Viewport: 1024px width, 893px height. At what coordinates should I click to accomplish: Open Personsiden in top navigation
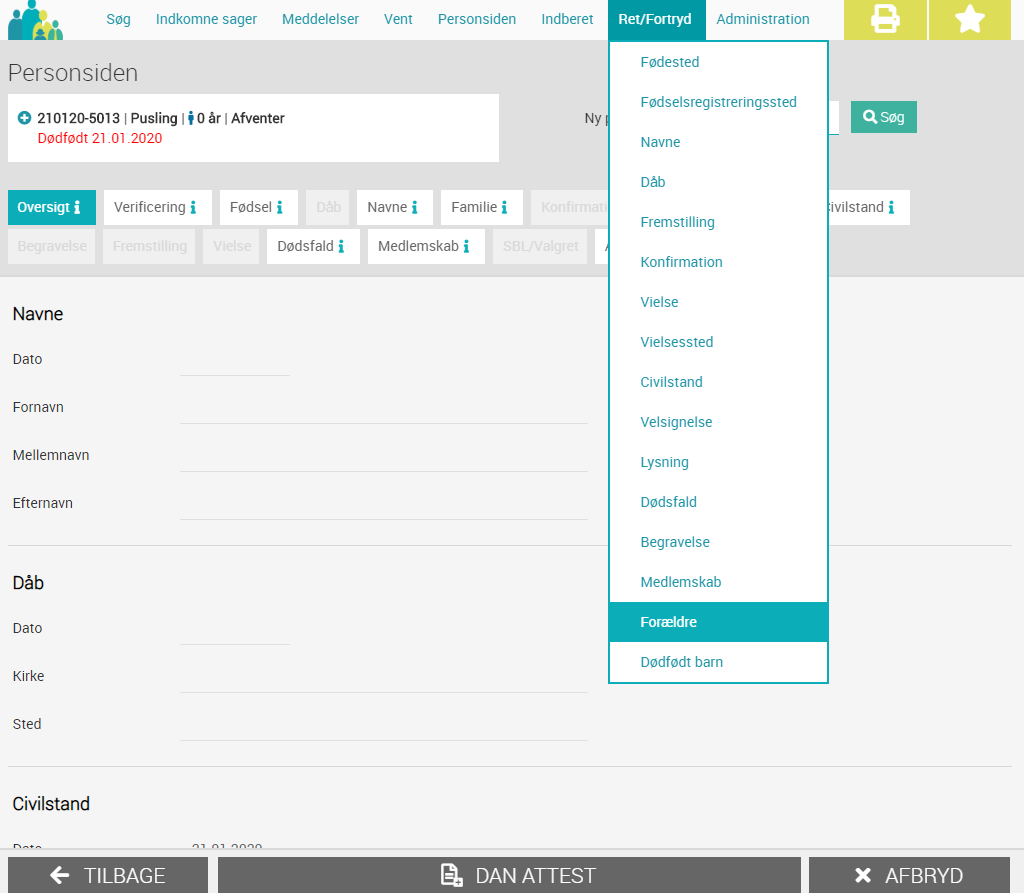tap(477, 20)
